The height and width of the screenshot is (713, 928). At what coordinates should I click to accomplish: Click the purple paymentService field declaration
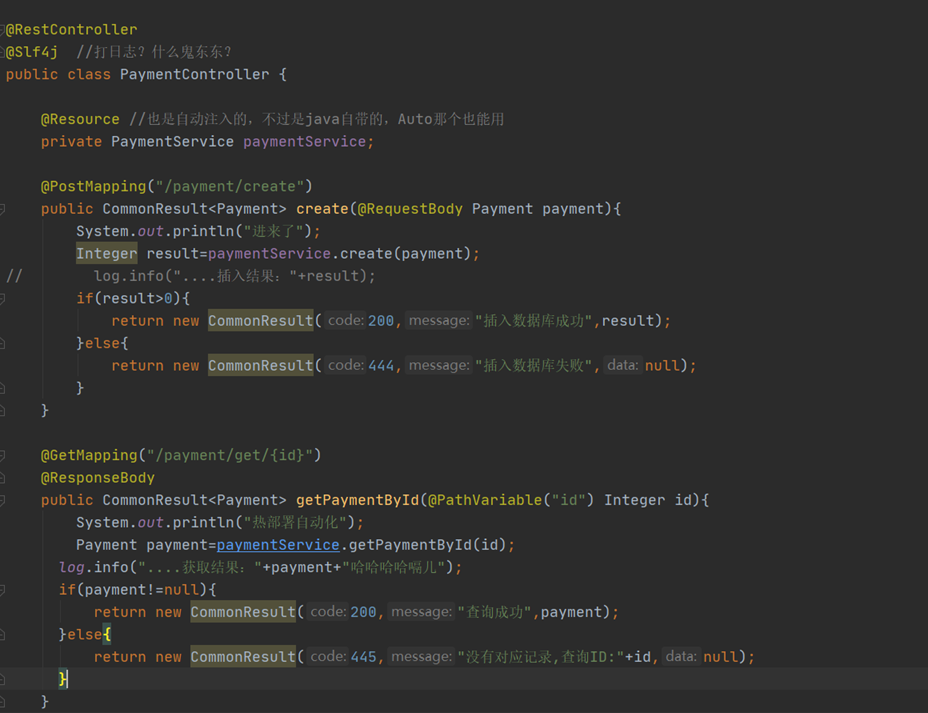(x=304, y=142)
